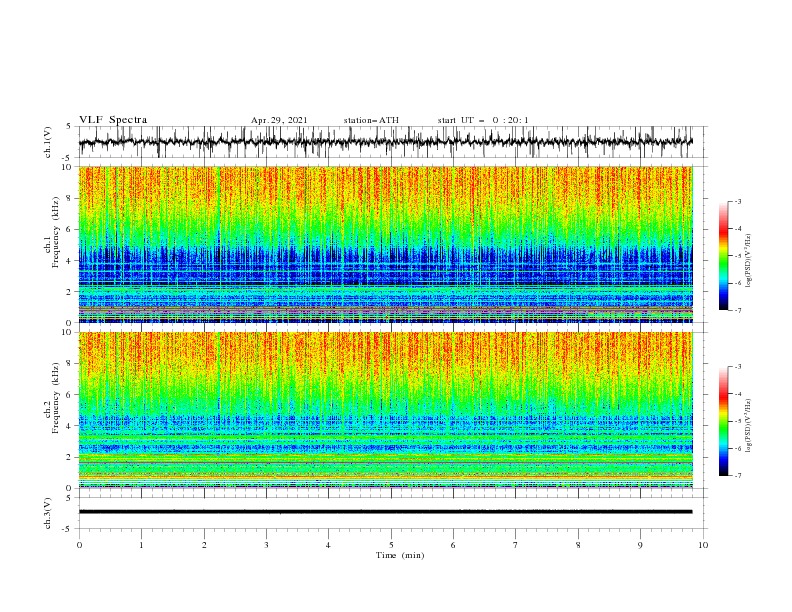The image size is (792, 612).
Task: Click the ch.1 colorbar log(PSD) label
Action: [x=749, y=261]
